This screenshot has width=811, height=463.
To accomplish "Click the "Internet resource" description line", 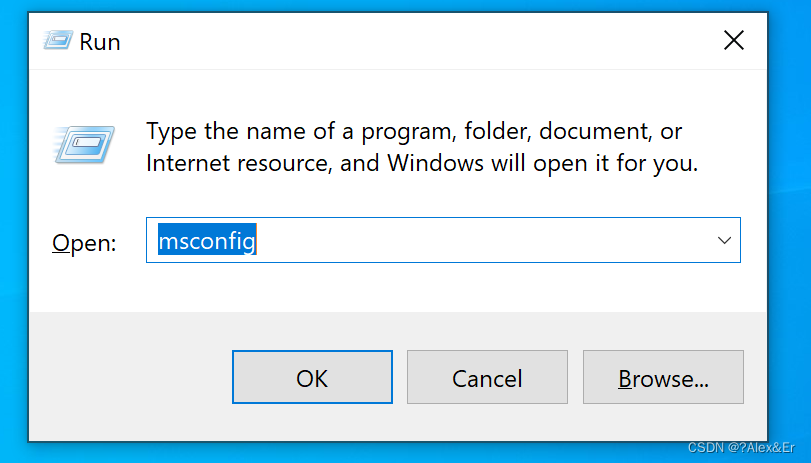I will click(x=422, y=163).
